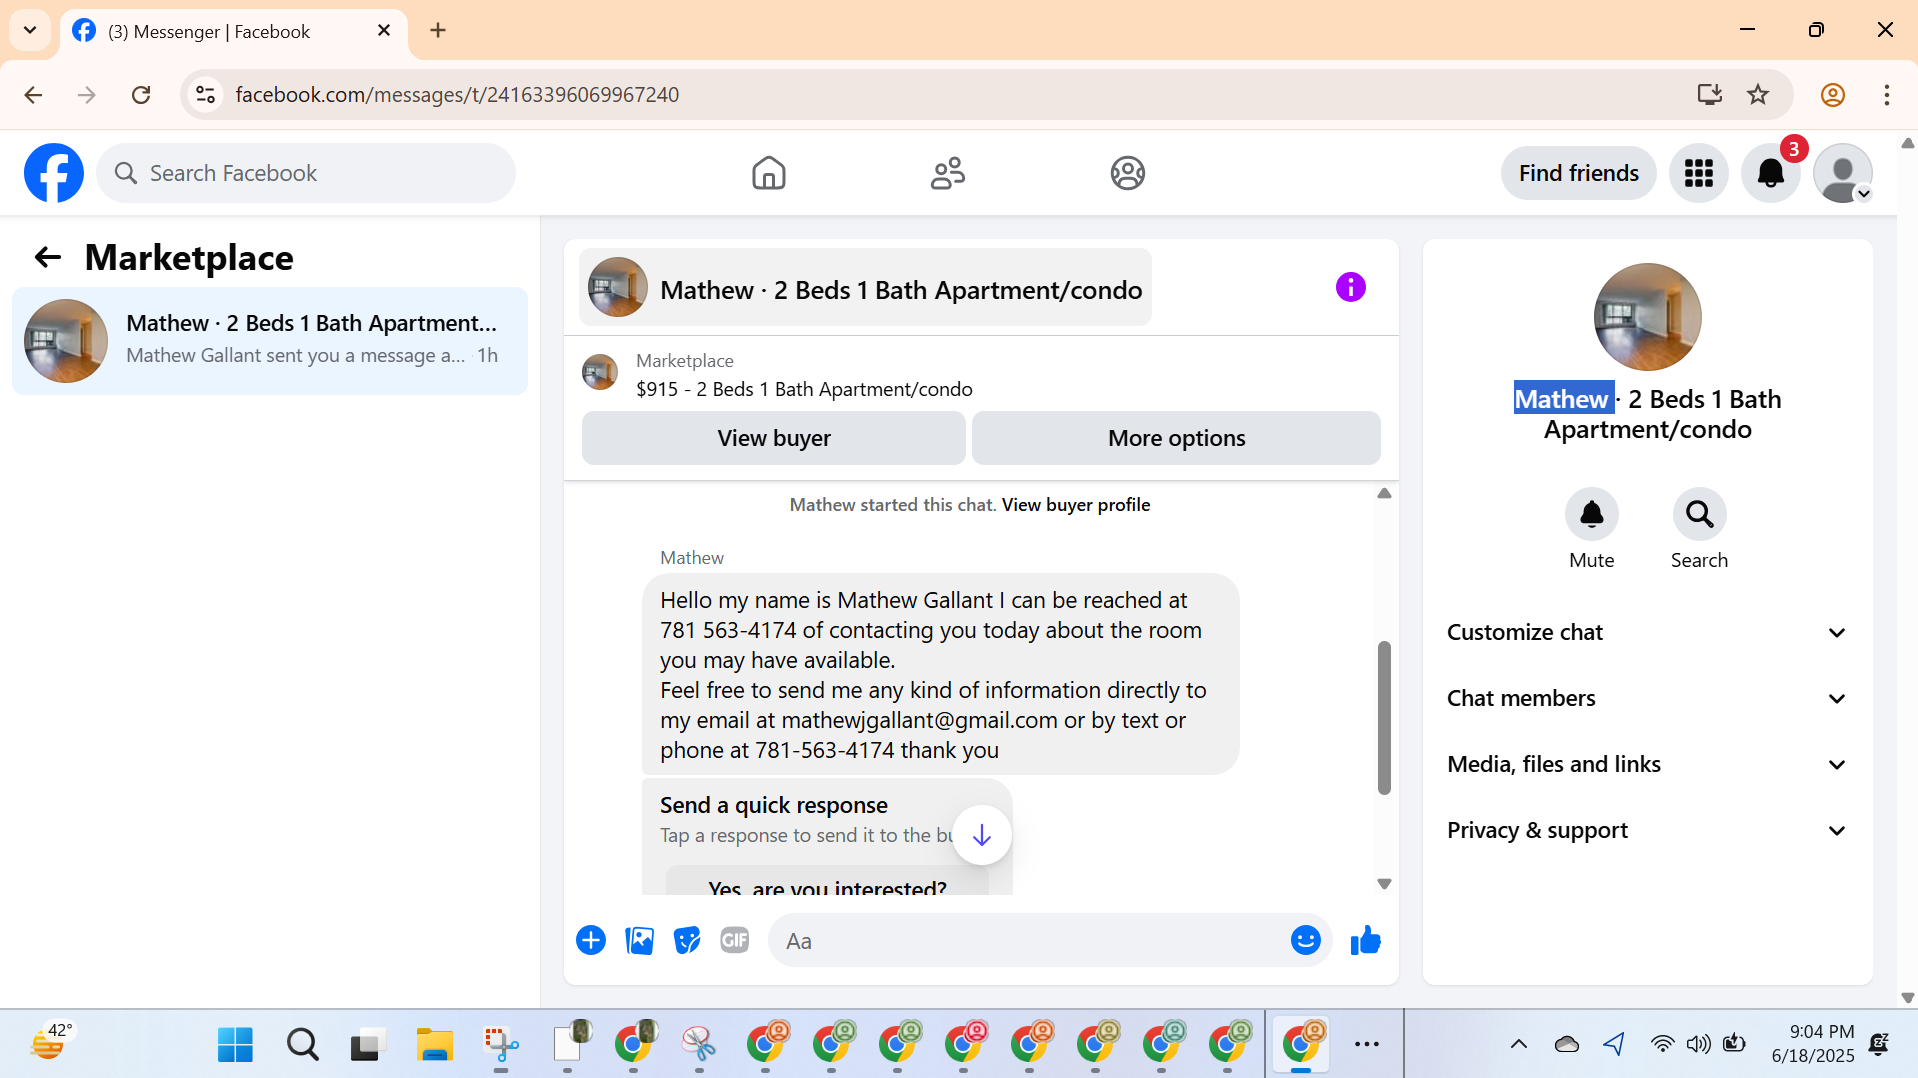The height and width of the screenshot is (1078, 1918).
Task: Click the Marketplace listing thumbnail
Action: [x=600, y=372]
